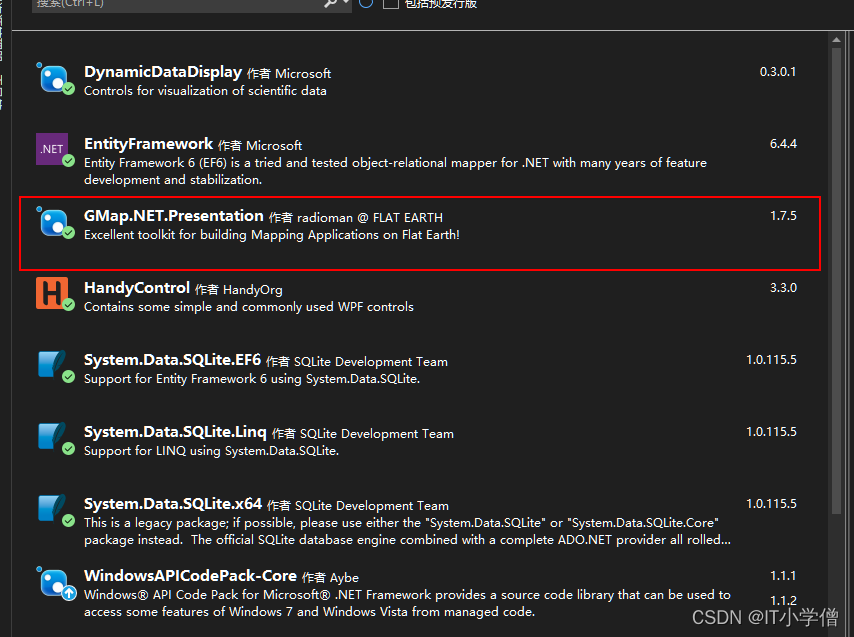
Task: Click version 6.4.4 of EntityFramework
Action: click(783, 144)
